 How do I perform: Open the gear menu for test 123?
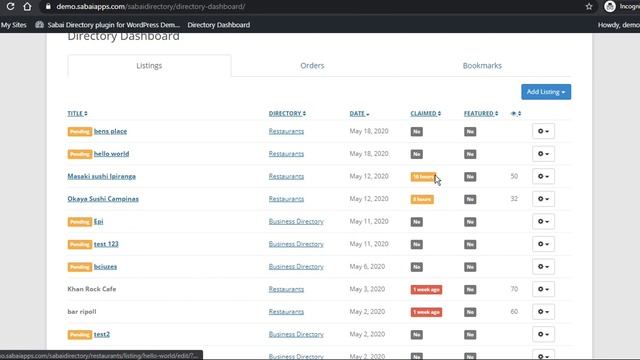point(543,244)
